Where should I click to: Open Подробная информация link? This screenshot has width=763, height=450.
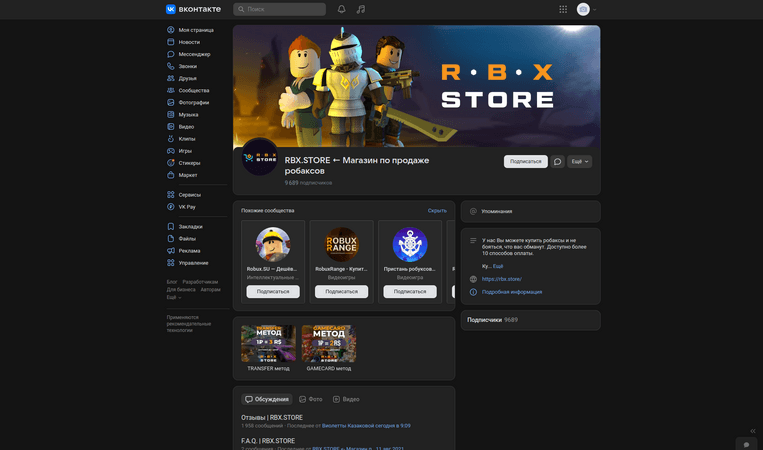click(512, 292)
